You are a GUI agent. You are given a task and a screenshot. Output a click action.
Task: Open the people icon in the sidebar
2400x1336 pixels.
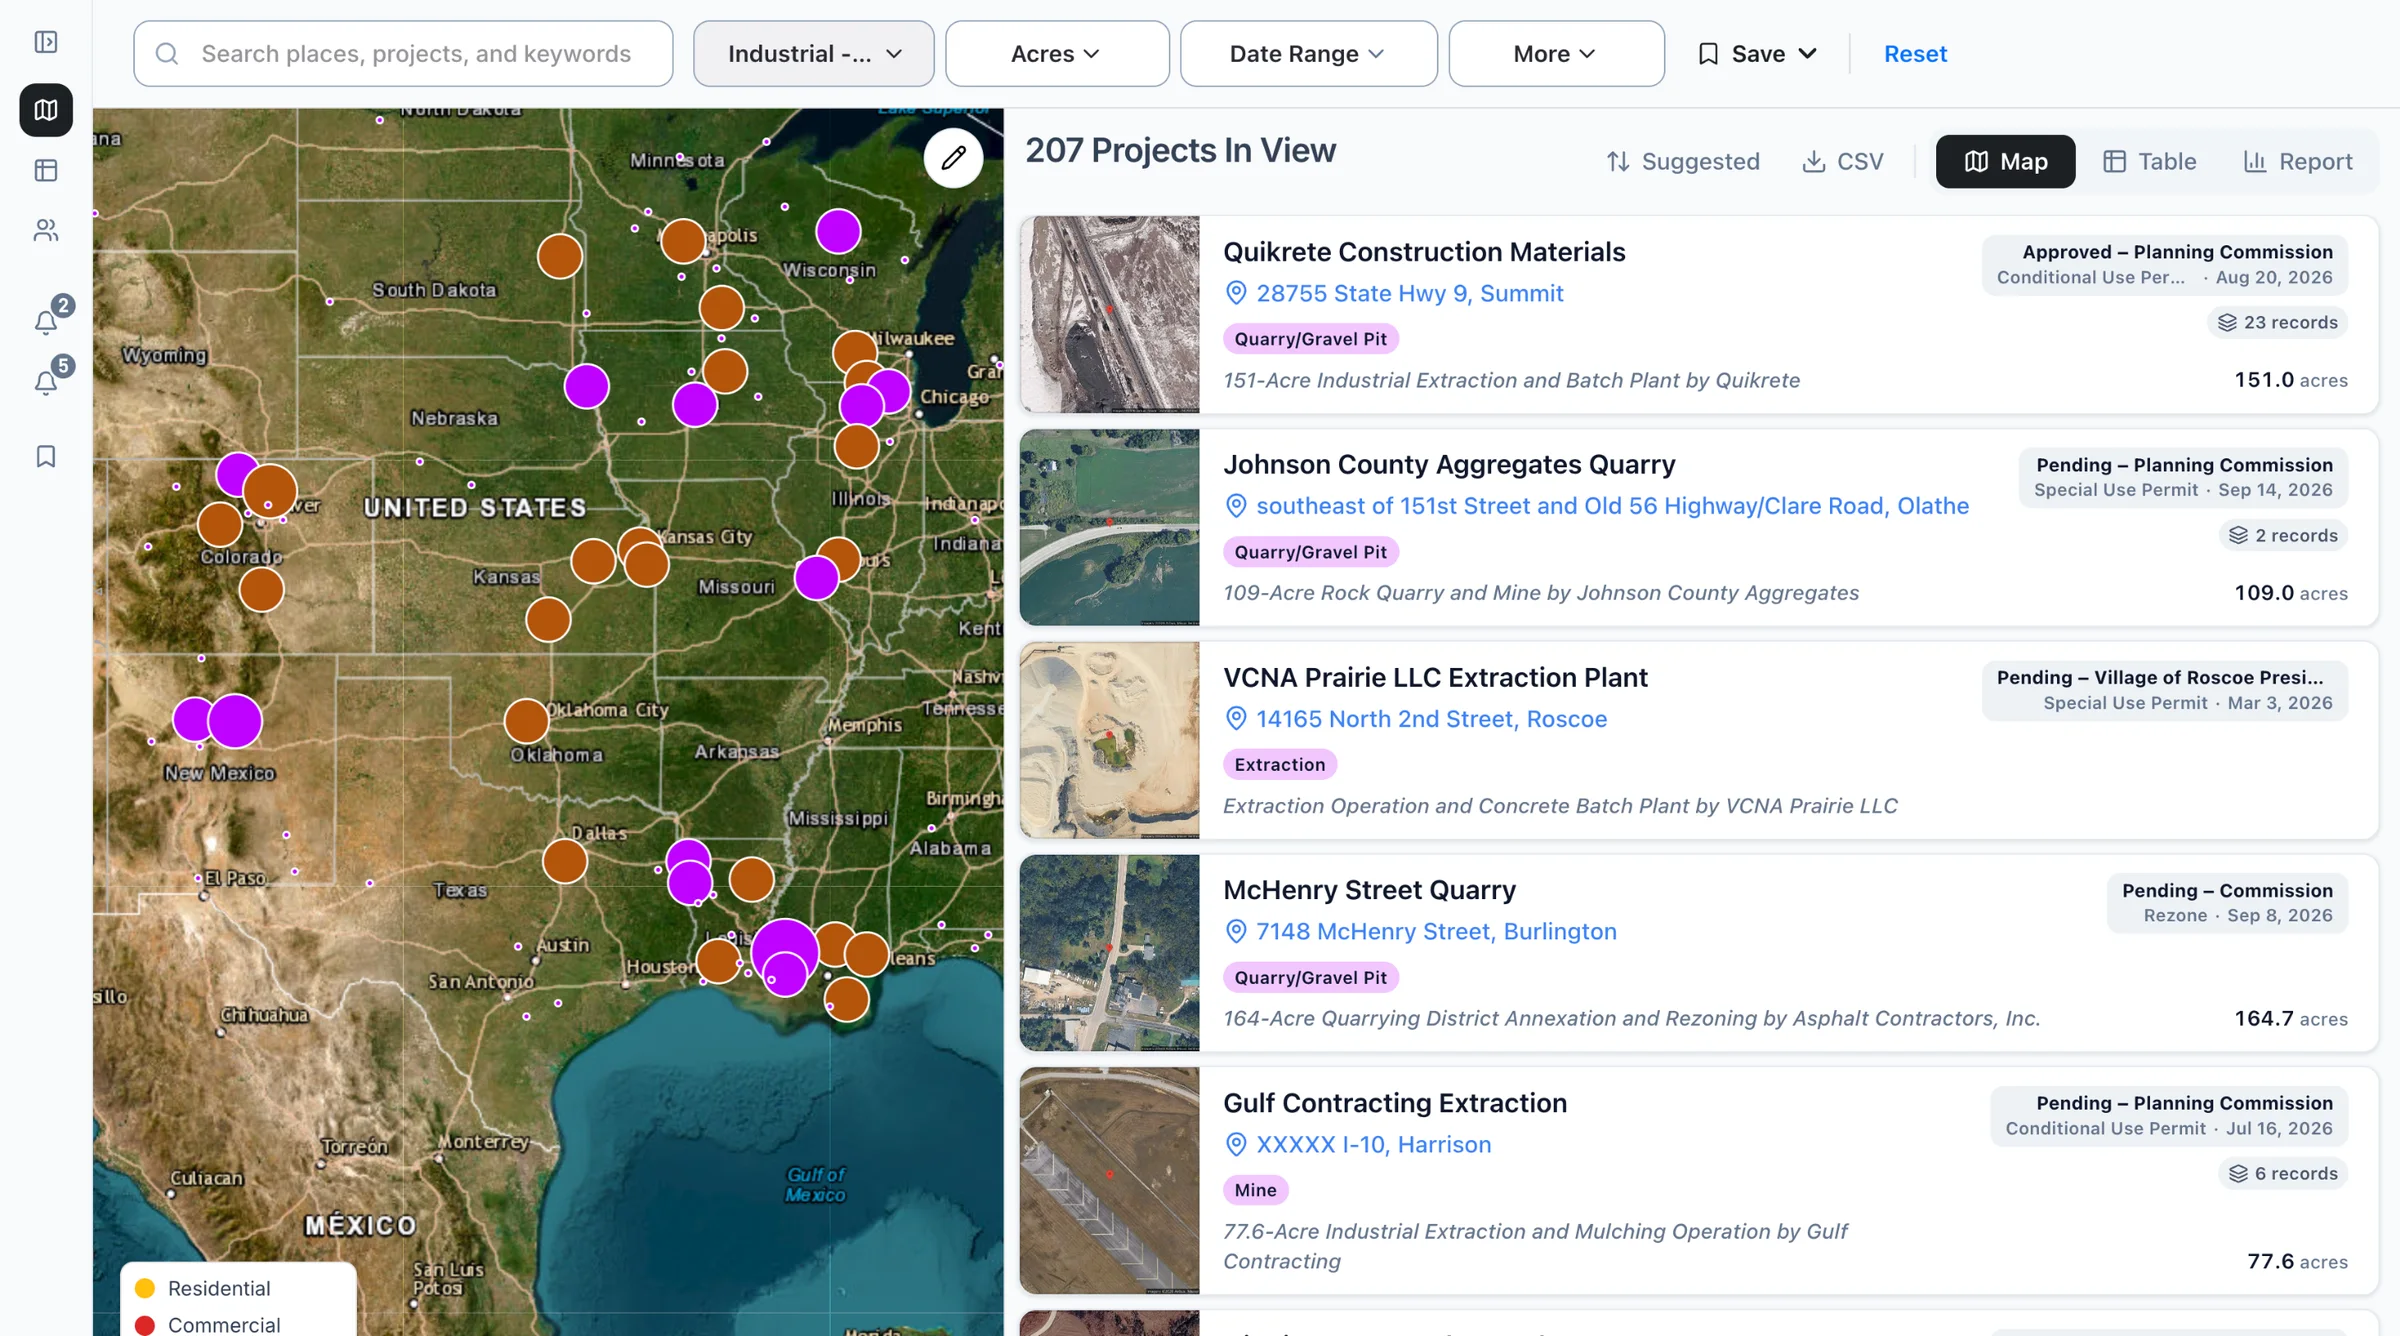[x=46, y=230]
